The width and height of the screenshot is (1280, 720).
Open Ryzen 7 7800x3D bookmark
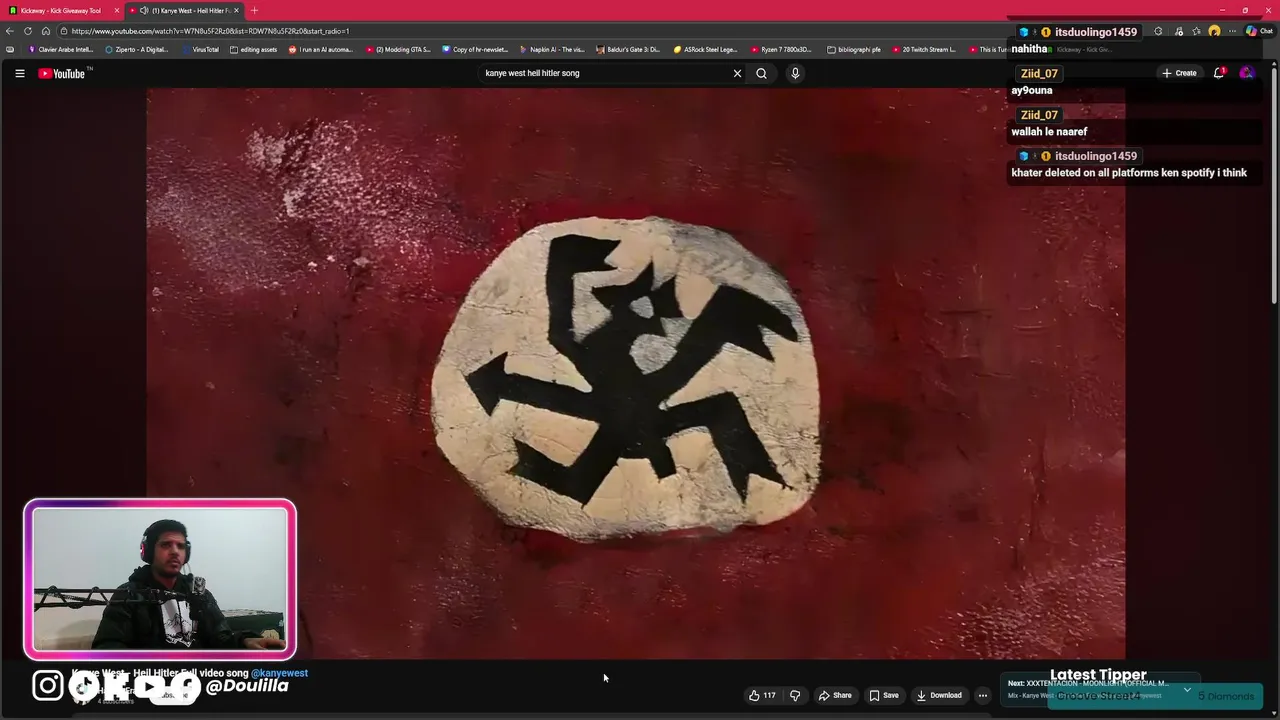click(782, 49)
